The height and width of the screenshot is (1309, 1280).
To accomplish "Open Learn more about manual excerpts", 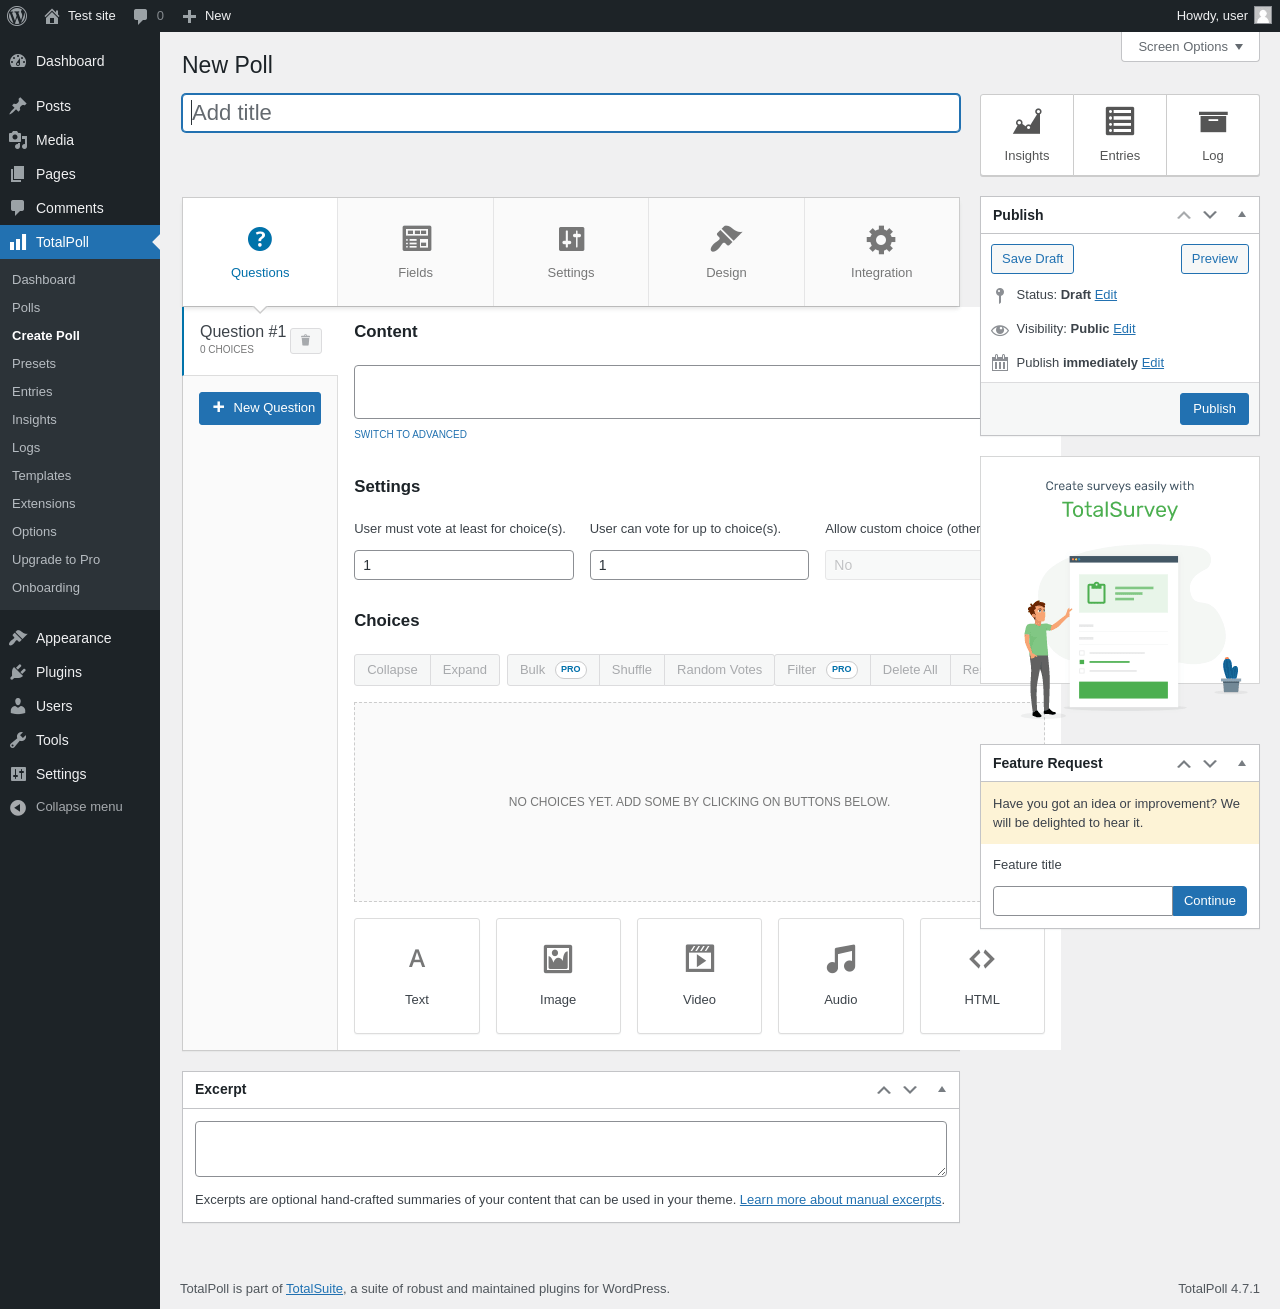I will click(841, 1200).
